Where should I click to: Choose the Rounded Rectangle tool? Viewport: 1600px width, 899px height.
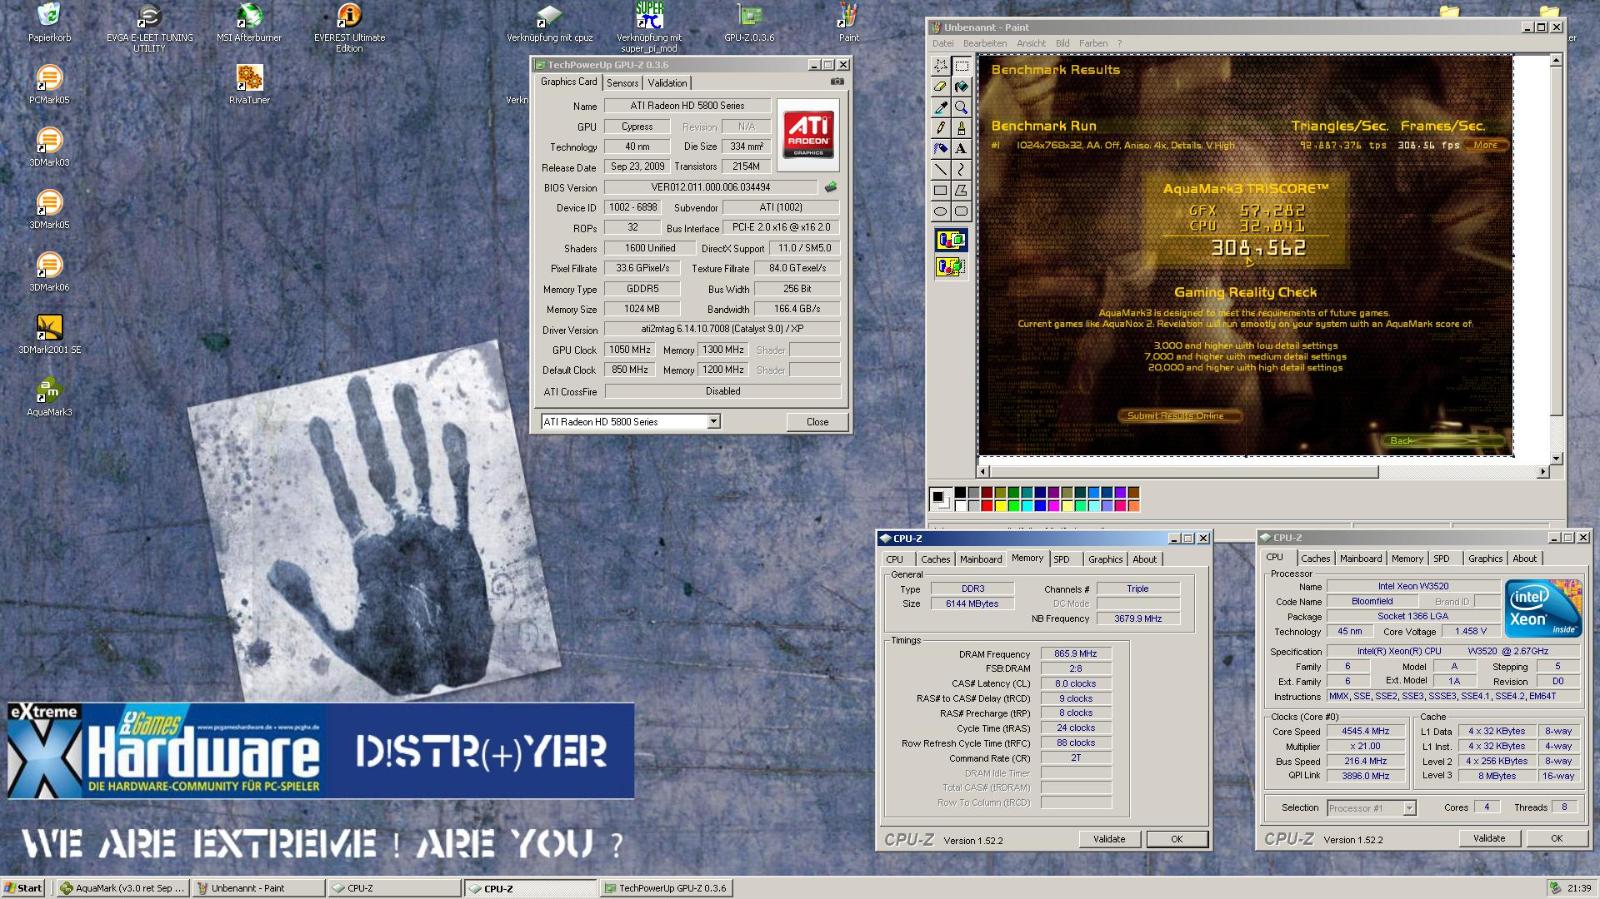(961, 211)
